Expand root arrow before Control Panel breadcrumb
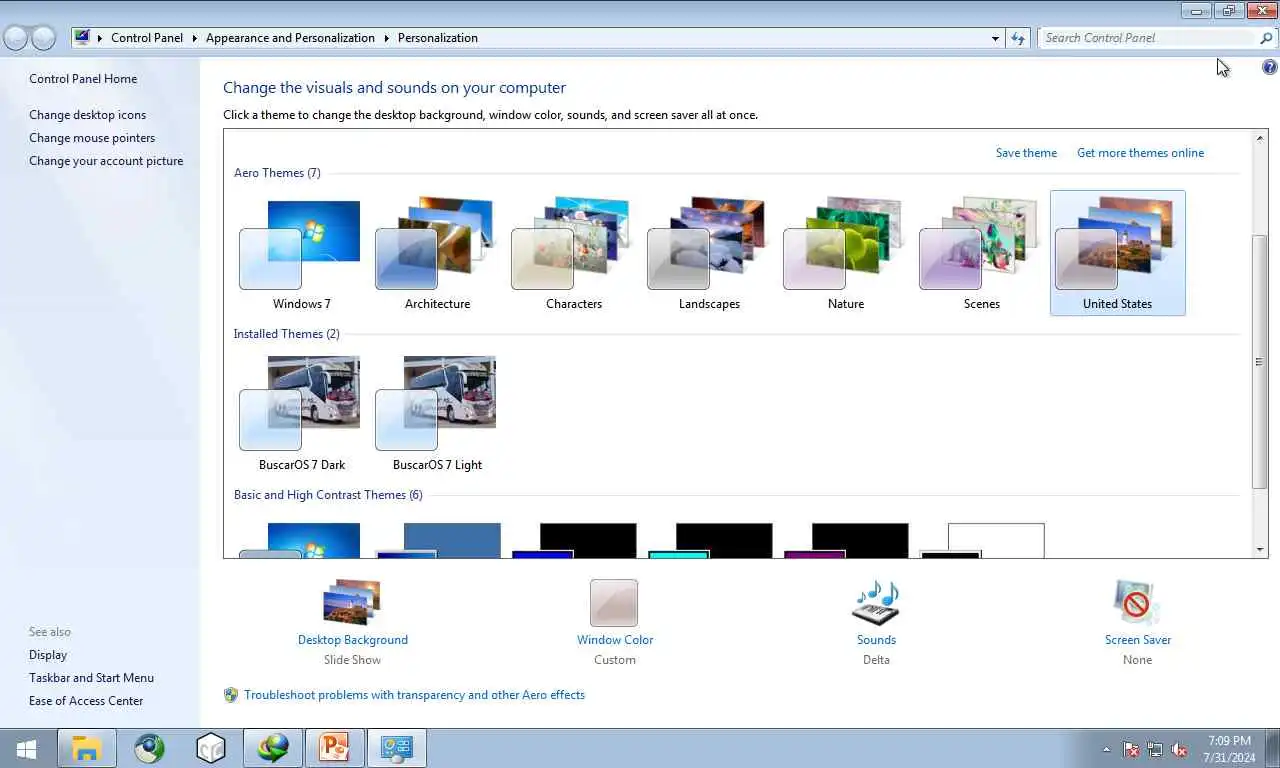The image size is (1280, 768). (x=100, y=38)
